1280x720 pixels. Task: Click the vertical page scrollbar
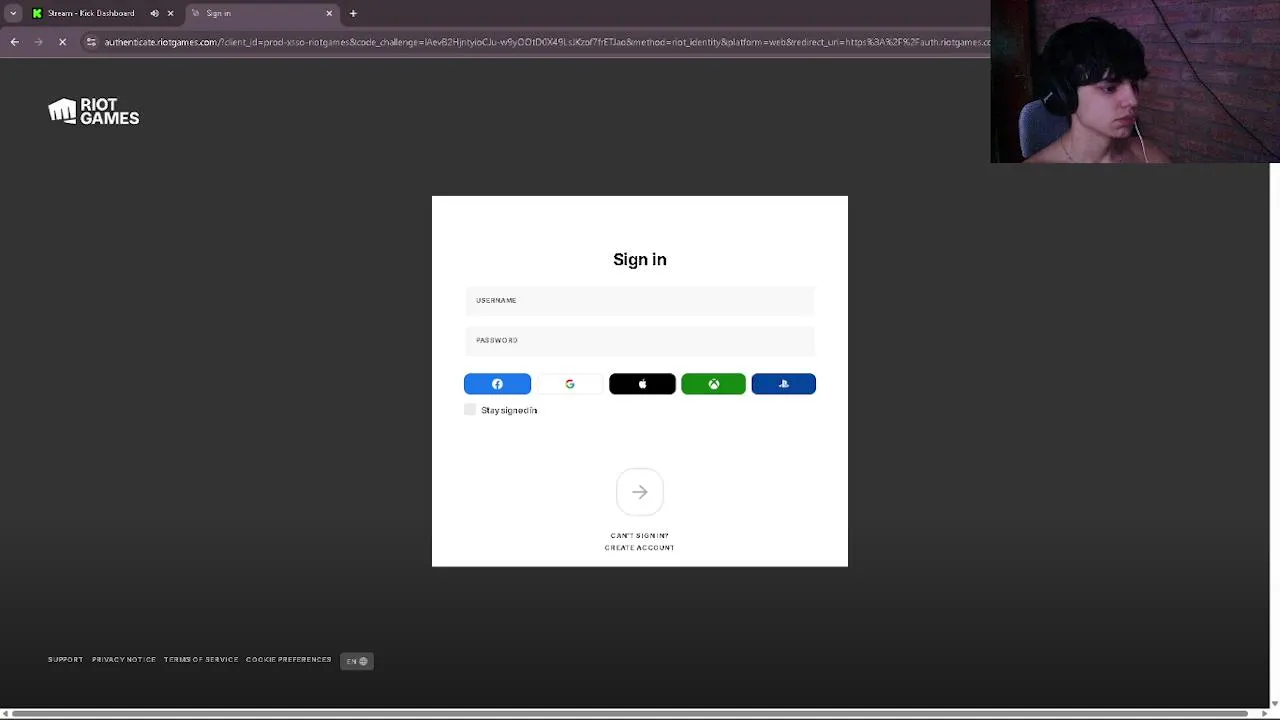[x=1274, y=430]
